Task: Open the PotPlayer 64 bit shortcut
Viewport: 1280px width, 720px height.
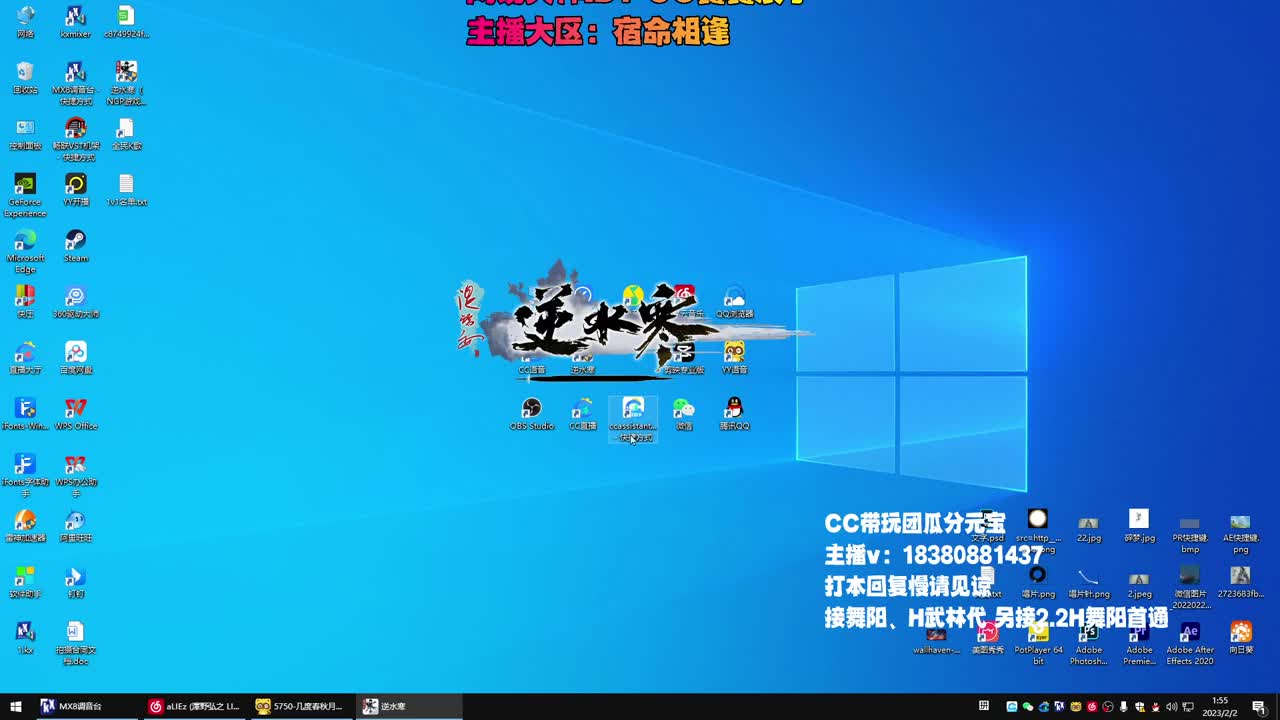Action: [x=1038, y=642]
